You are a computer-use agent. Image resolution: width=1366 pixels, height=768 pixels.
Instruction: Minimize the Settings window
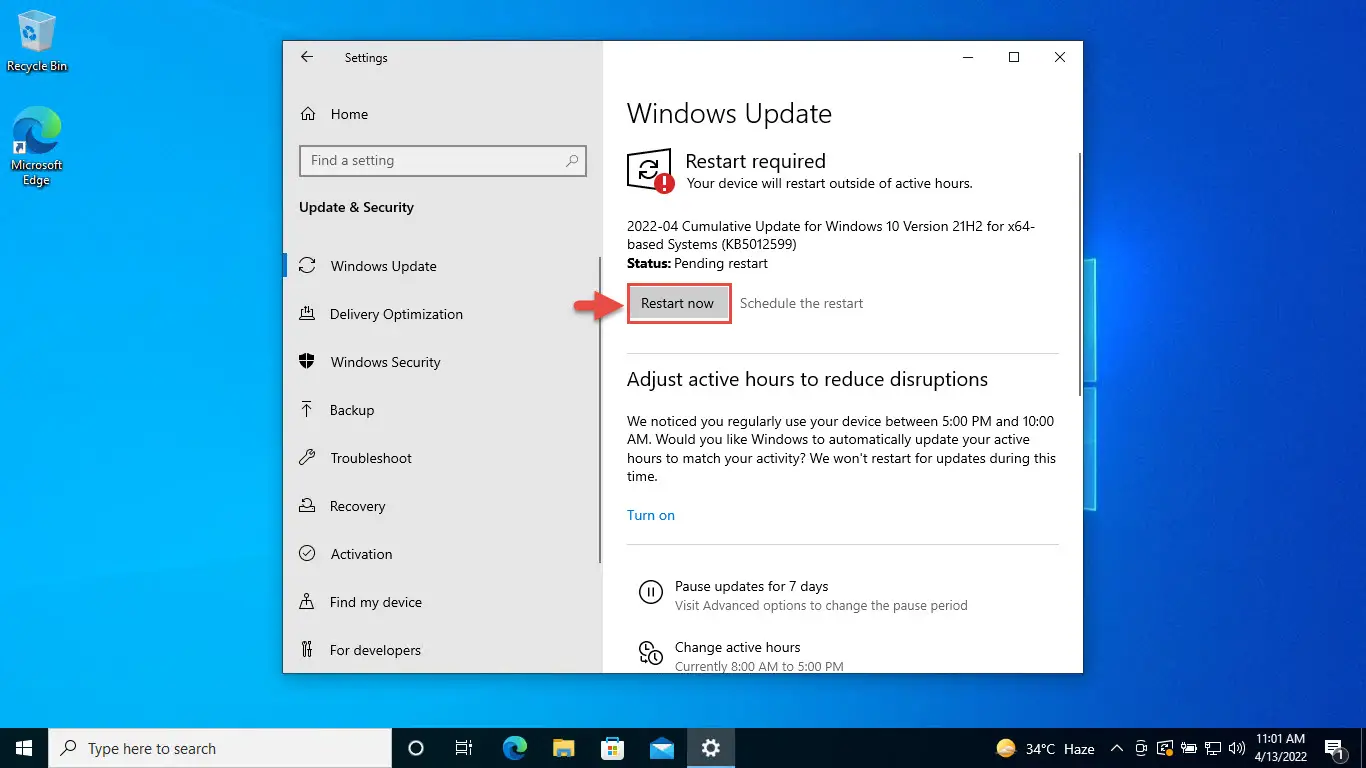click(967, 58)
